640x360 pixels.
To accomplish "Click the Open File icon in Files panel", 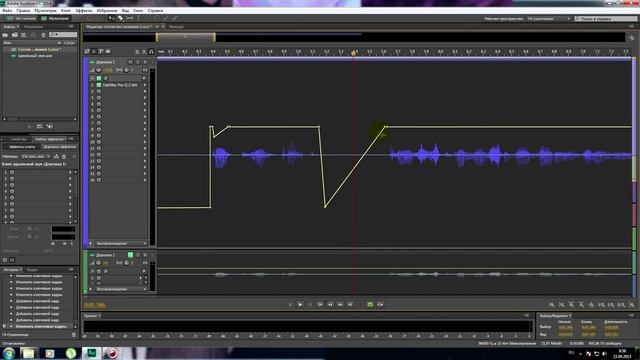I will tap(5, 35).
